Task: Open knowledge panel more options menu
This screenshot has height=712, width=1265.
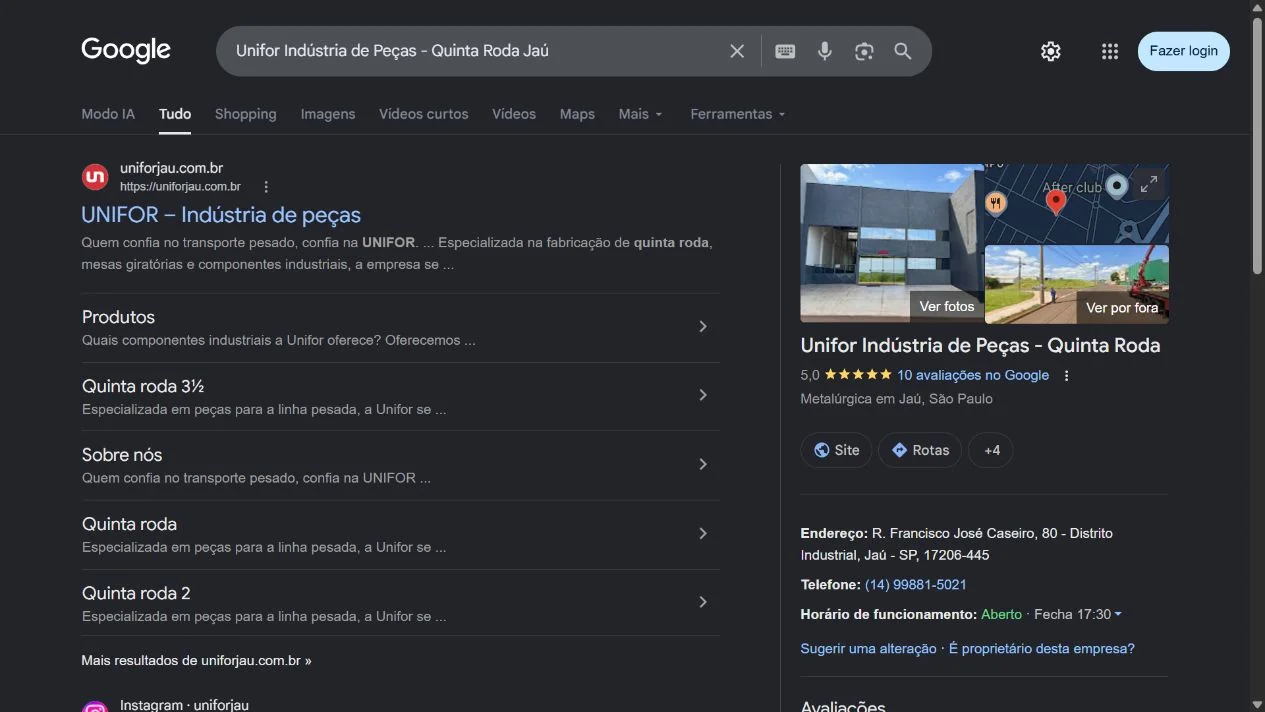Action: point(1067,376)
